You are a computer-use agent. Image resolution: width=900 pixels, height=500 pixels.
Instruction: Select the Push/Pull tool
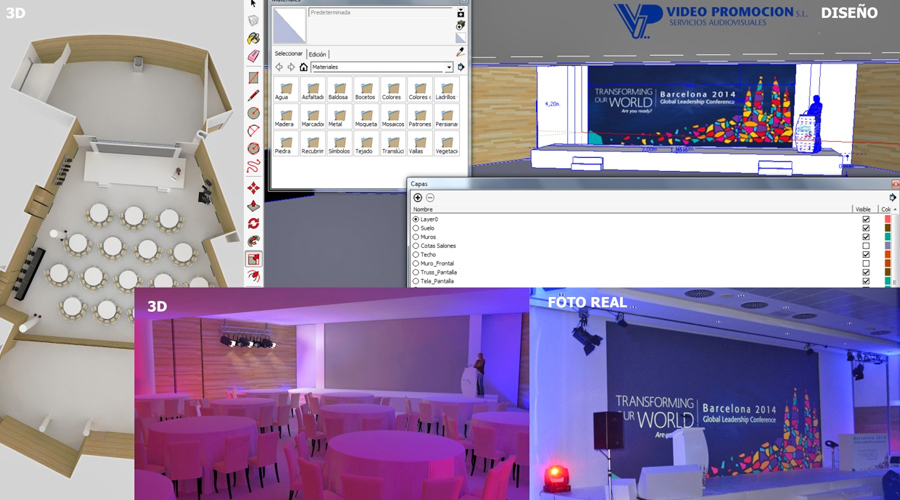(253, 206)
